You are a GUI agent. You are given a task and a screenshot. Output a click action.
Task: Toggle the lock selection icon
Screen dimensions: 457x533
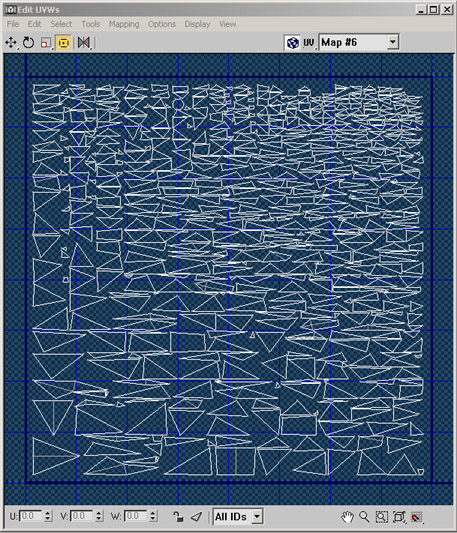pos(178,517)
